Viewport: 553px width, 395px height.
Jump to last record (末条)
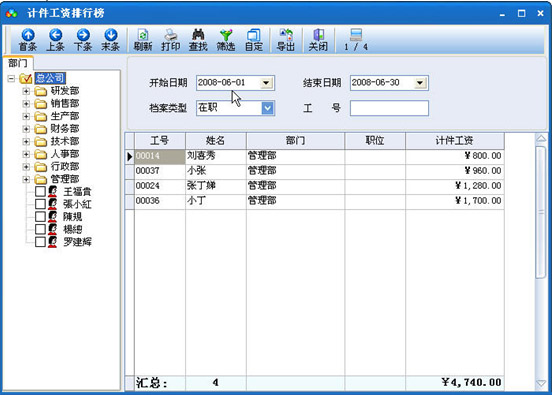click(x=110, y=40)
